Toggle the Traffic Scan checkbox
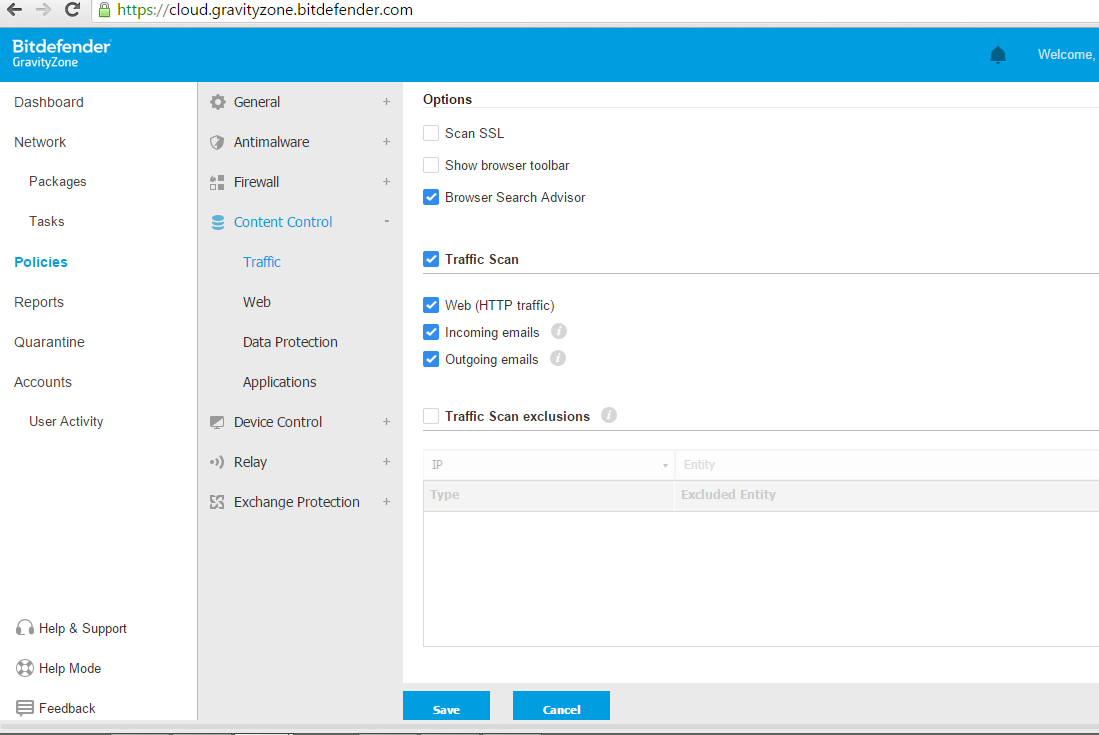The image size is (1099, 735). click(431, 259)
